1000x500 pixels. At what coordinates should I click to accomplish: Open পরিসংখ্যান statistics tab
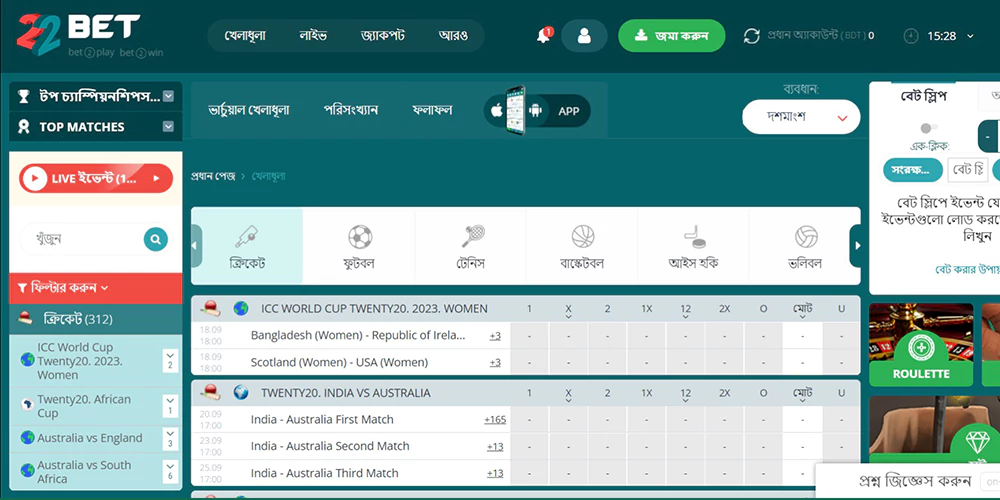pyautogui.click(x=351, y=110)
